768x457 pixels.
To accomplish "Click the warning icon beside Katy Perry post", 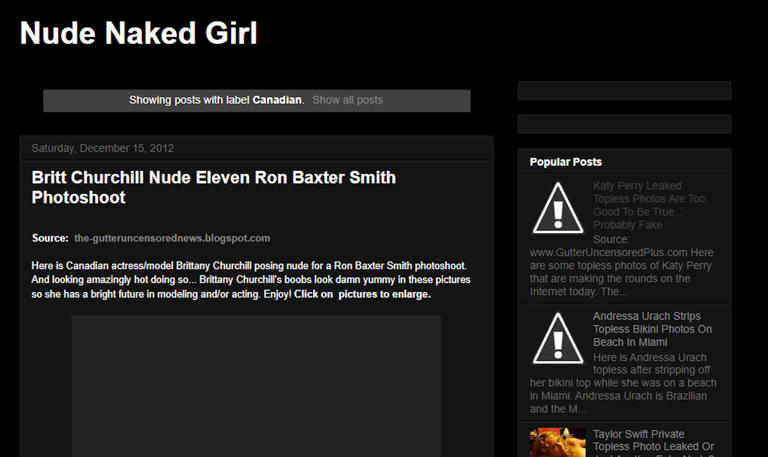I will pyautogui.click(x=558, y=207).
